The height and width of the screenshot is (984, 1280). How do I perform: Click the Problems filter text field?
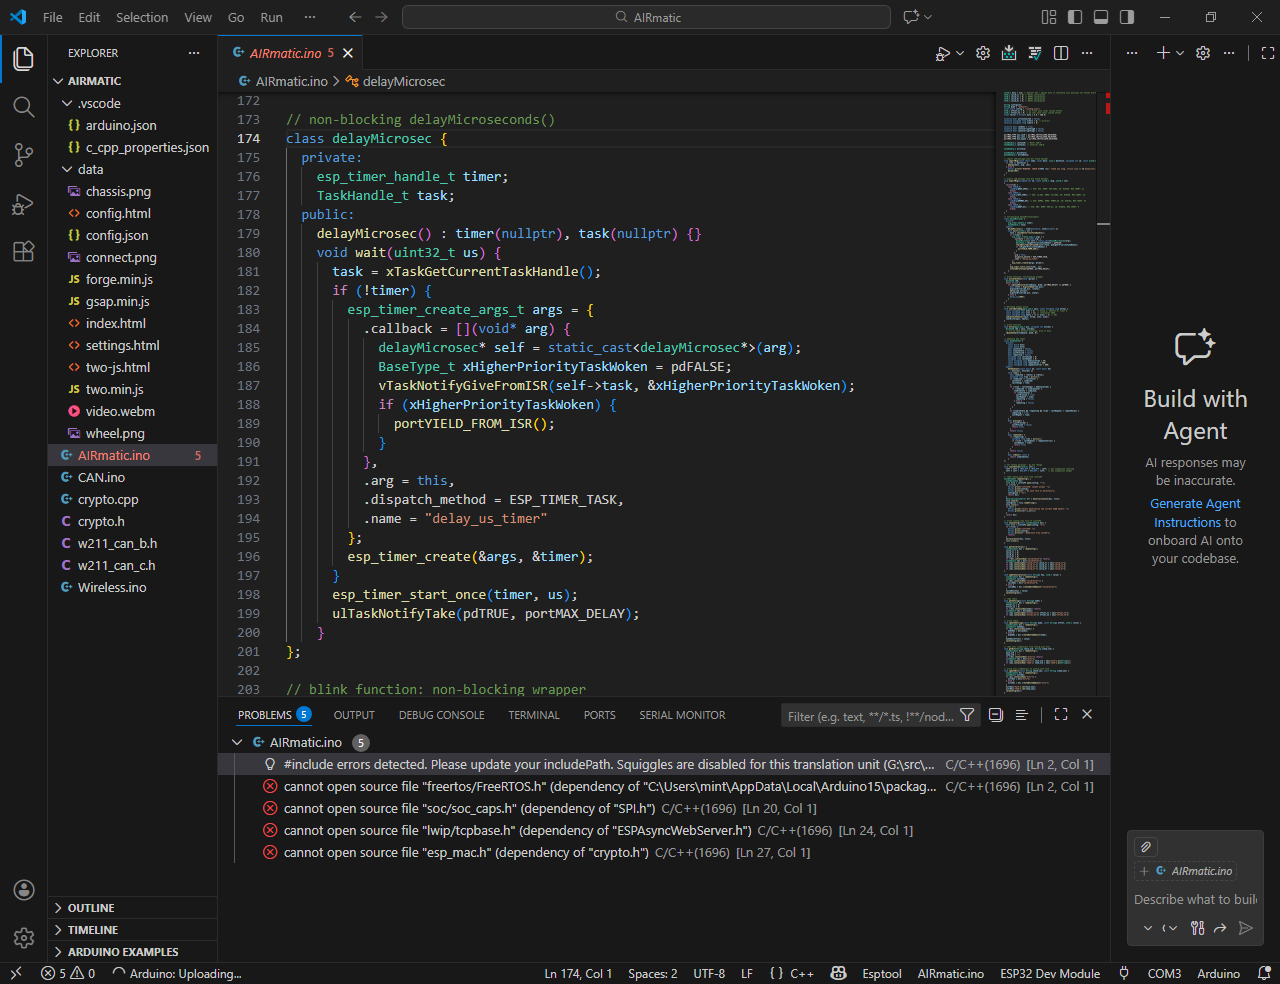[x=870, y=716]
